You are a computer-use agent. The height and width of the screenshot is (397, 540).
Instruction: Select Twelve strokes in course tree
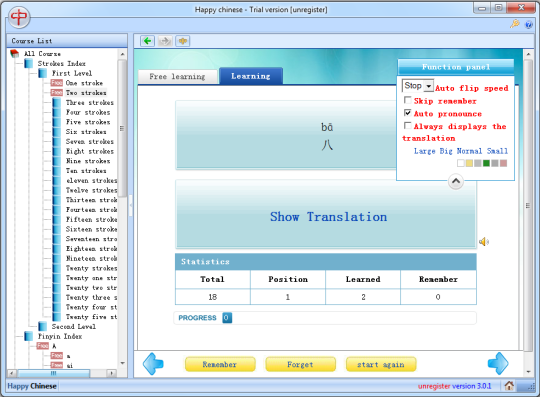91,190
